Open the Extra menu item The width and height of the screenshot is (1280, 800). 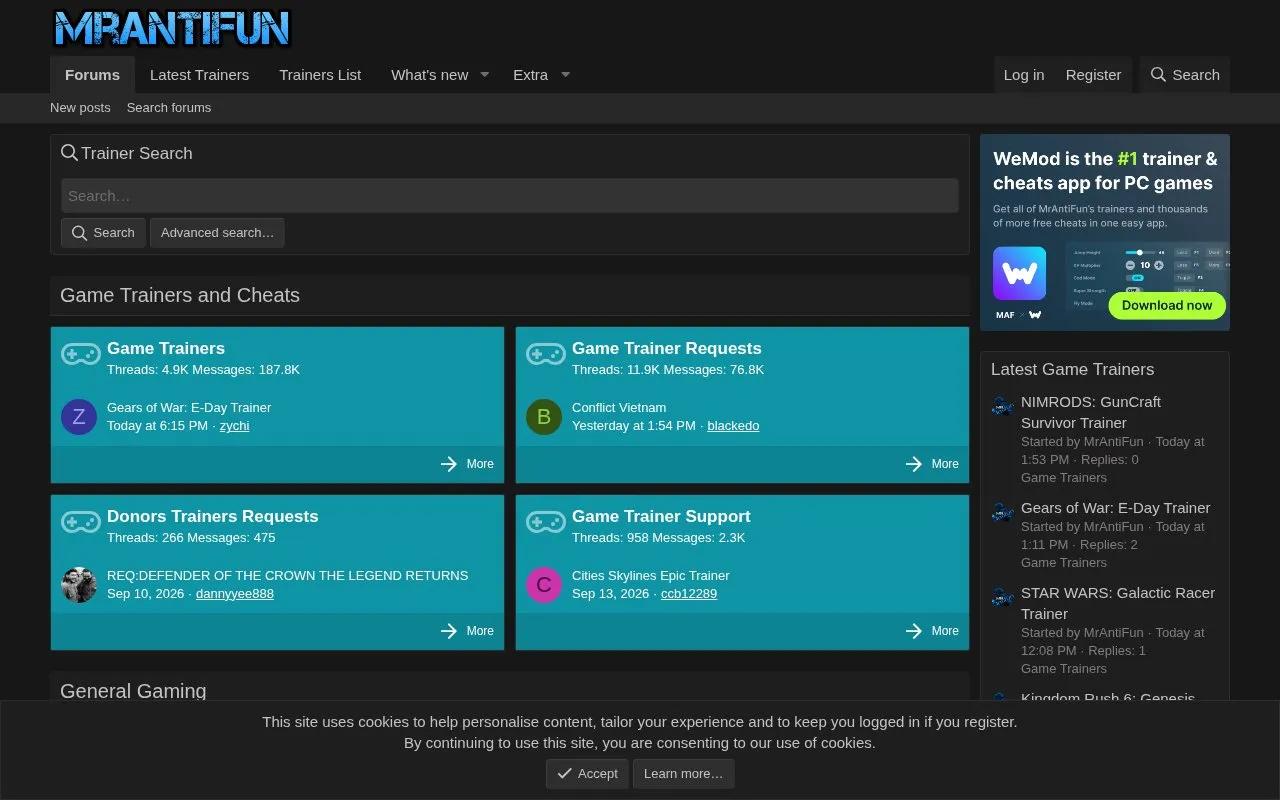point(530,75)
